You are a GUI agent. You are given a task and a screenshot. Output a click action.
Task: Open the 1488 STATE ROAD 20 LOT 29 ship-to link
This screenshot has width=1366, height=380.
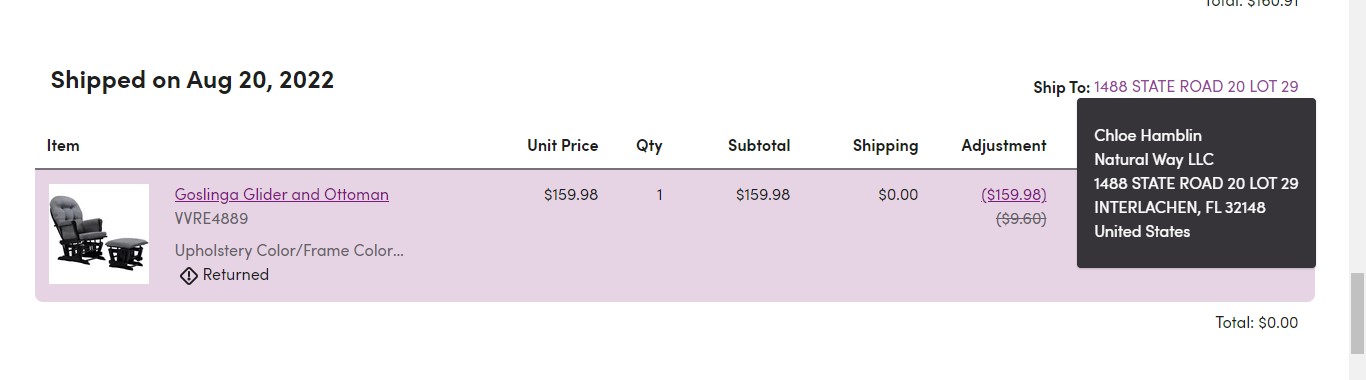[1196, 87]
